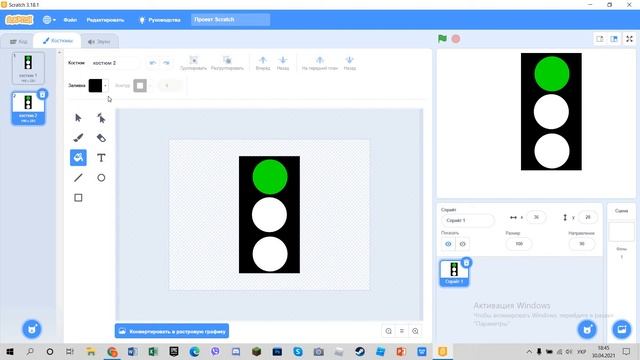This screenshot has height=360, width=640.
Task: Click the project title field
Action: click(230, 20)
